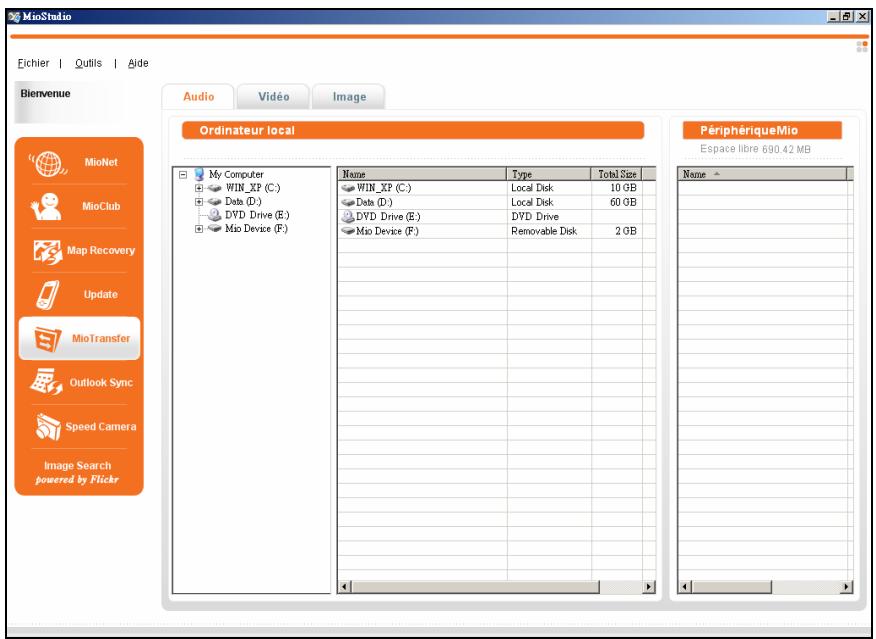Click Removable Disk type cell
The height and width of the screenshot is (639, 876).
coord(544,231)
